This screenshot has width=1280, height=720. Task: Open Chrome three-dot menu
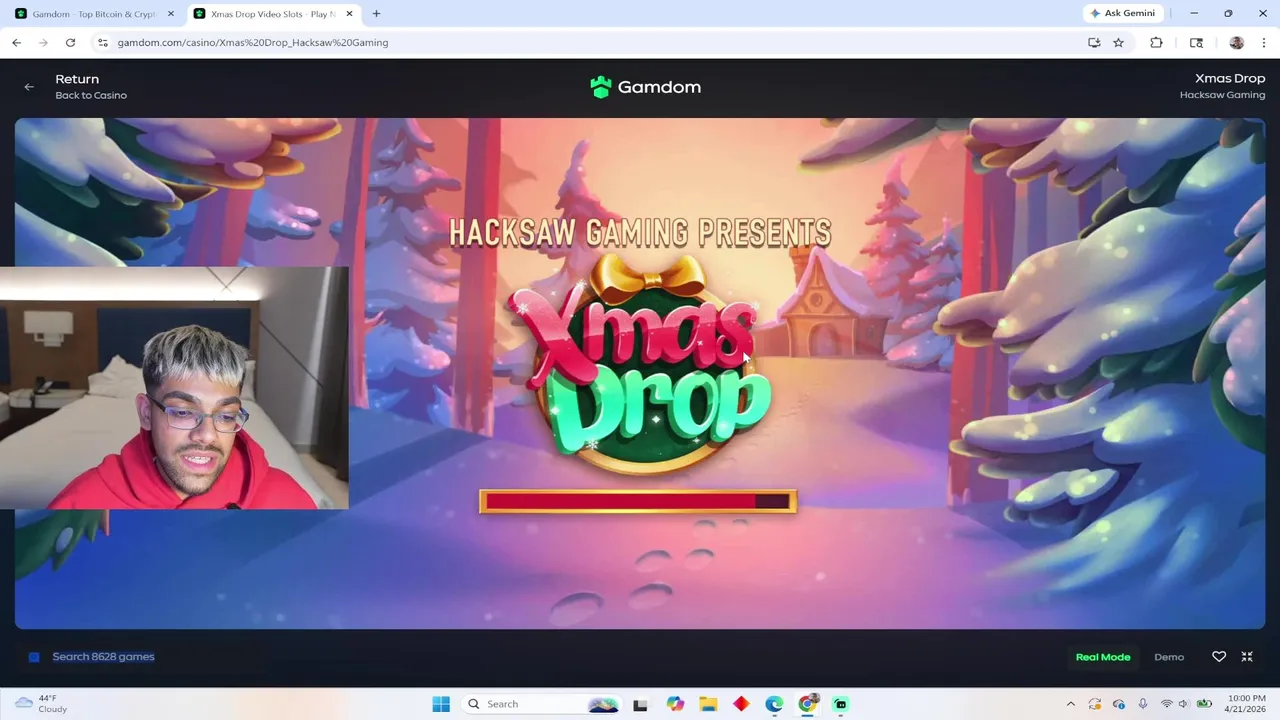tap(1264, 42)
